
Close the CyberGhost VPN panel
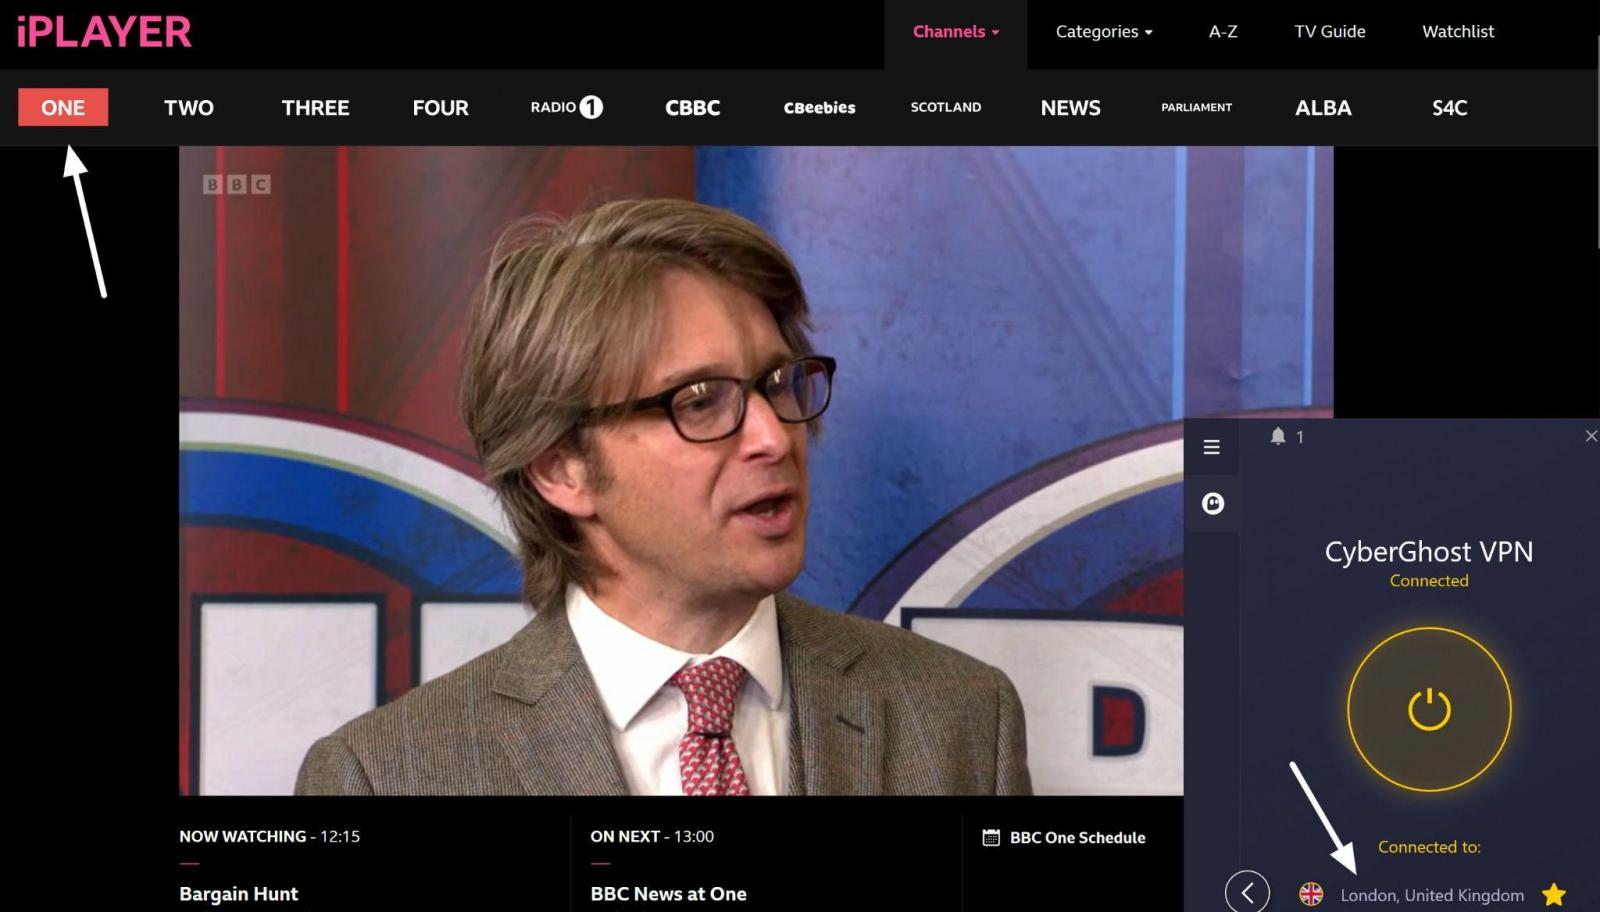click(x=1591, y=436)
